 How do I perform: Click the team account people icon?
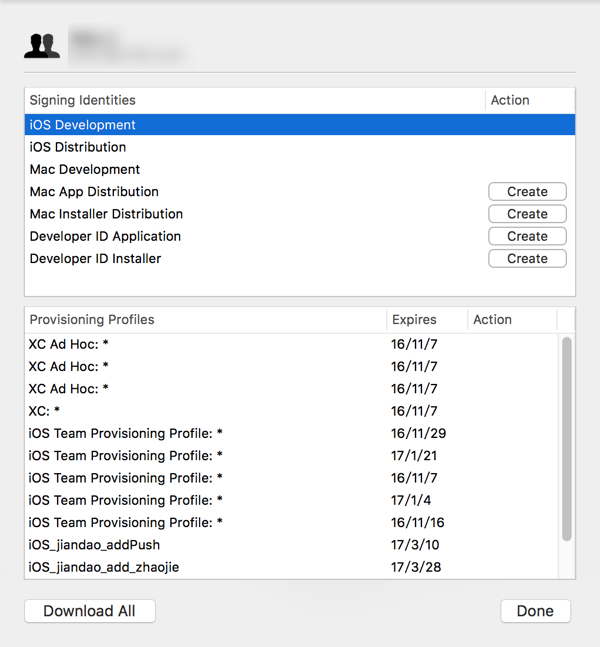pyautogui.click(x=42, y=46)
